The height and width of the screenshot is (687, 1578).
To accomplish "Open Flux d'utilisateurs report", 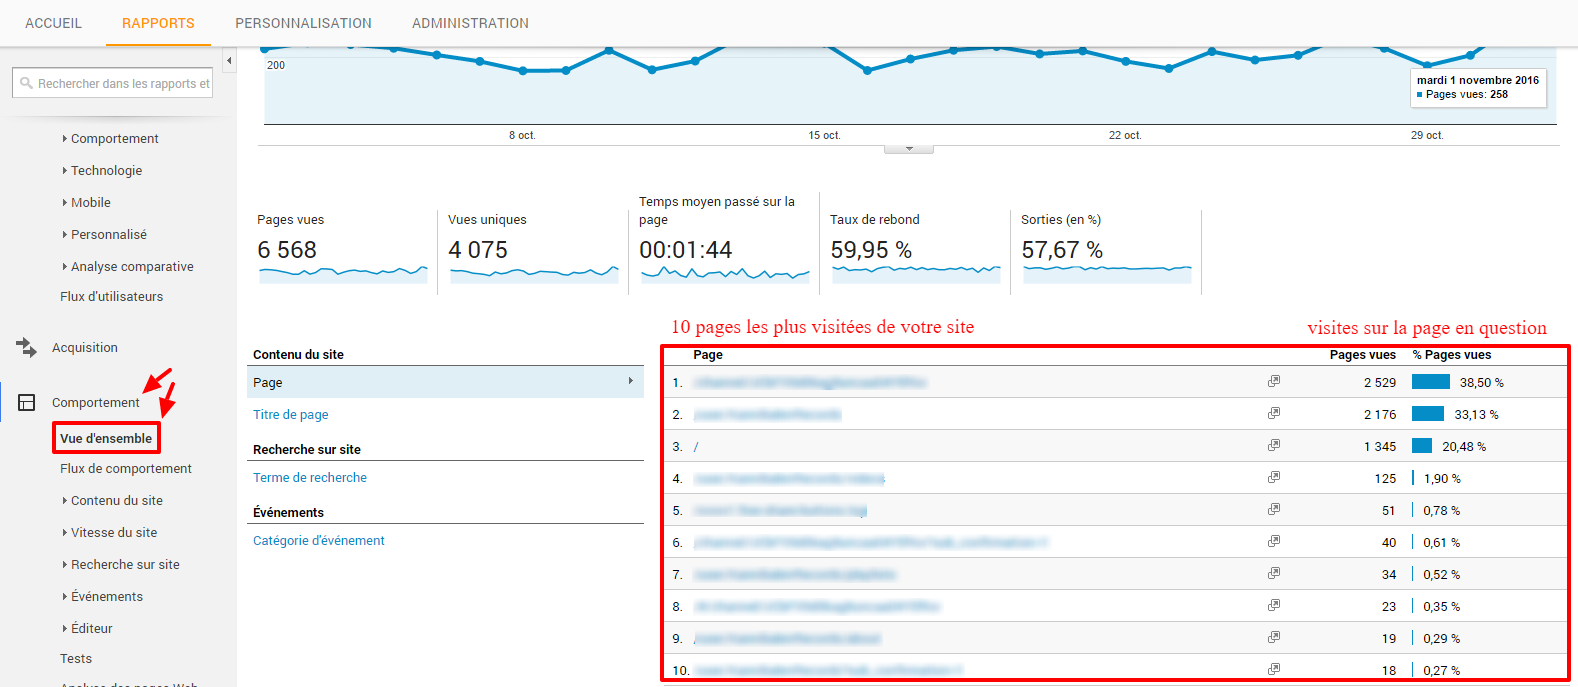I will pyautogui.click(x=111, y=296).
